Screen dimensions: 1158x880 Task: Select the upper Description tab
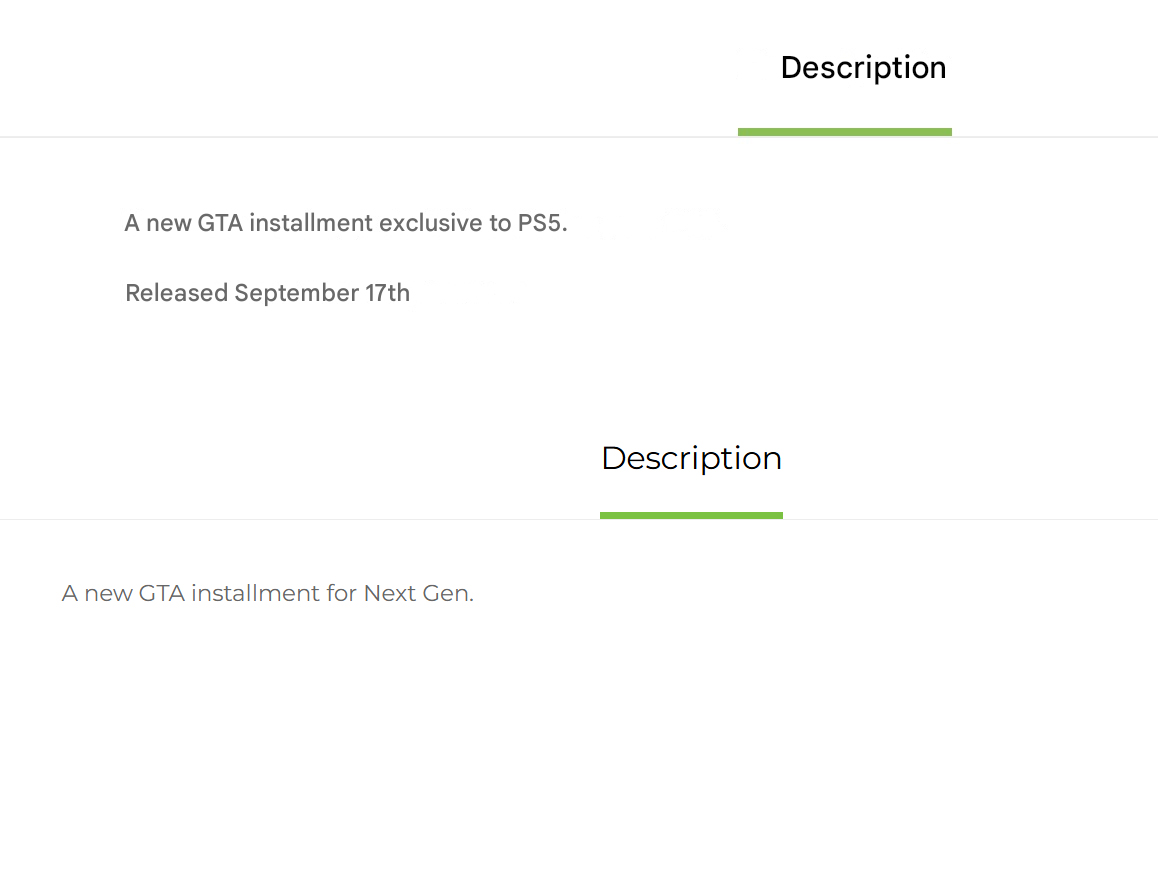(863, 68)
